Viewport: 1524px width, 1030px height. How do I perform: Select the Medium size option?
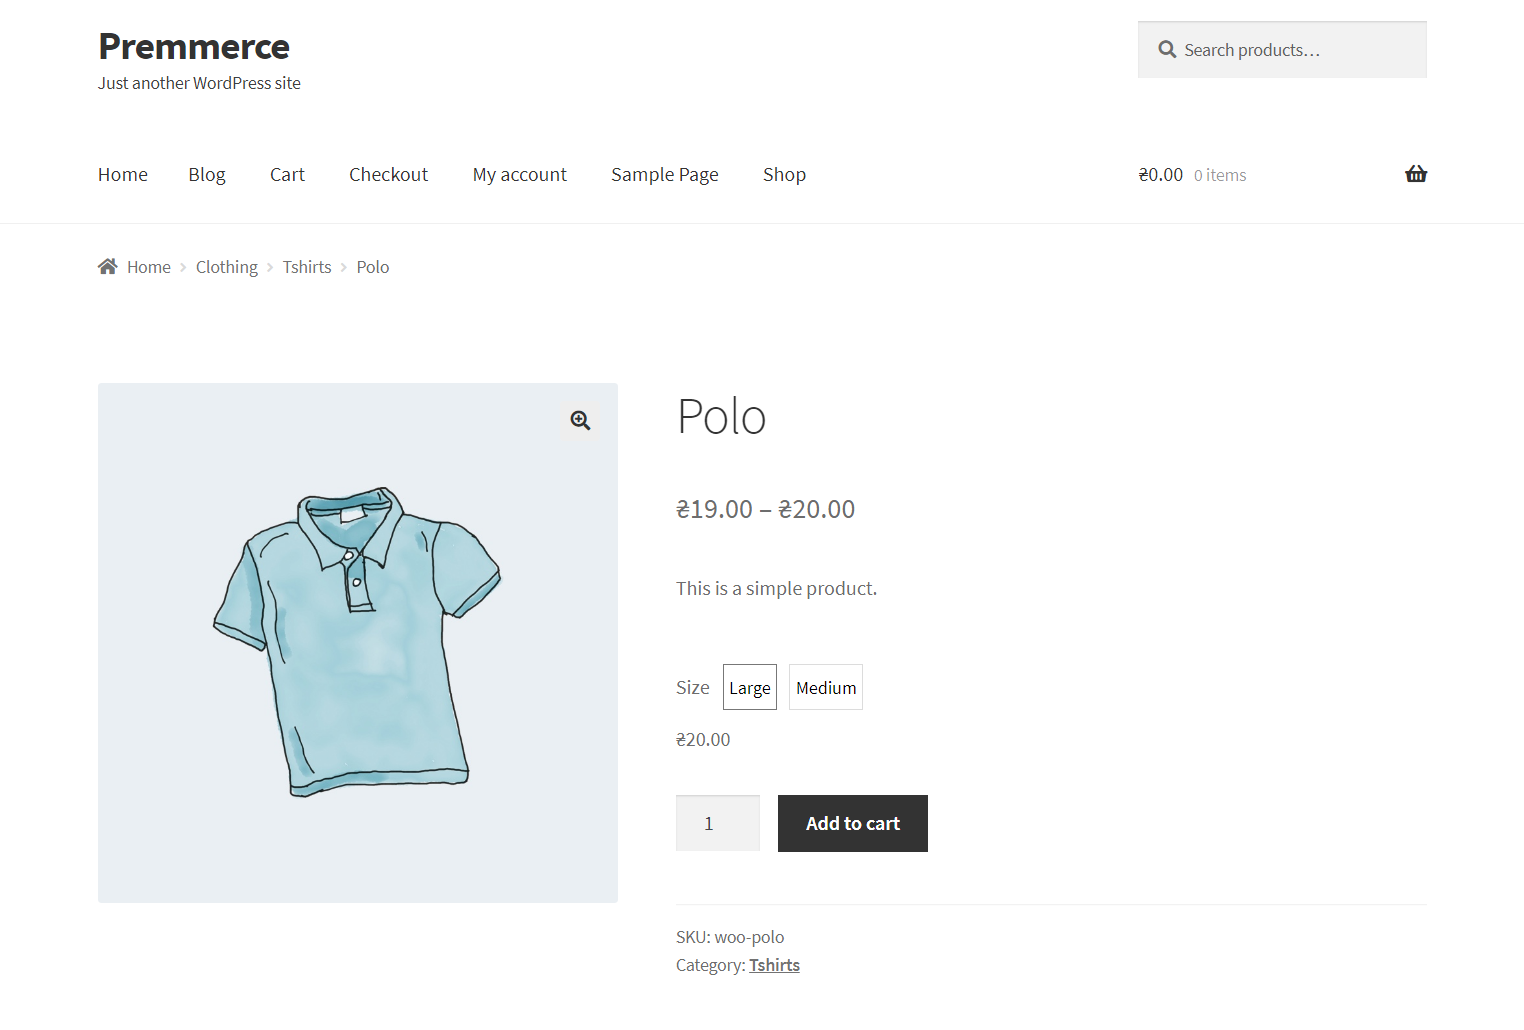click(x=826, y=687)
